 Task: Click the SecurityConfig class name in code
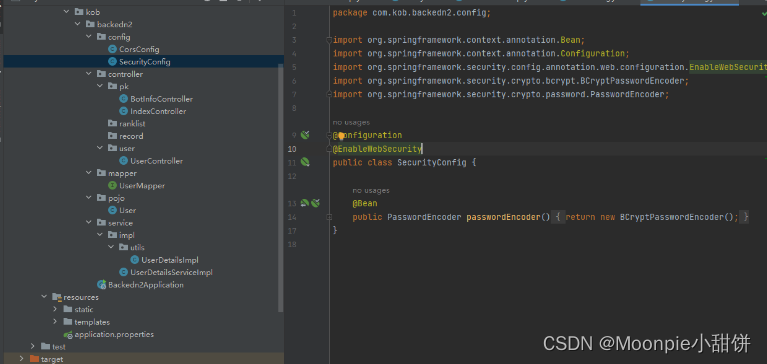[x=431, y=162]
